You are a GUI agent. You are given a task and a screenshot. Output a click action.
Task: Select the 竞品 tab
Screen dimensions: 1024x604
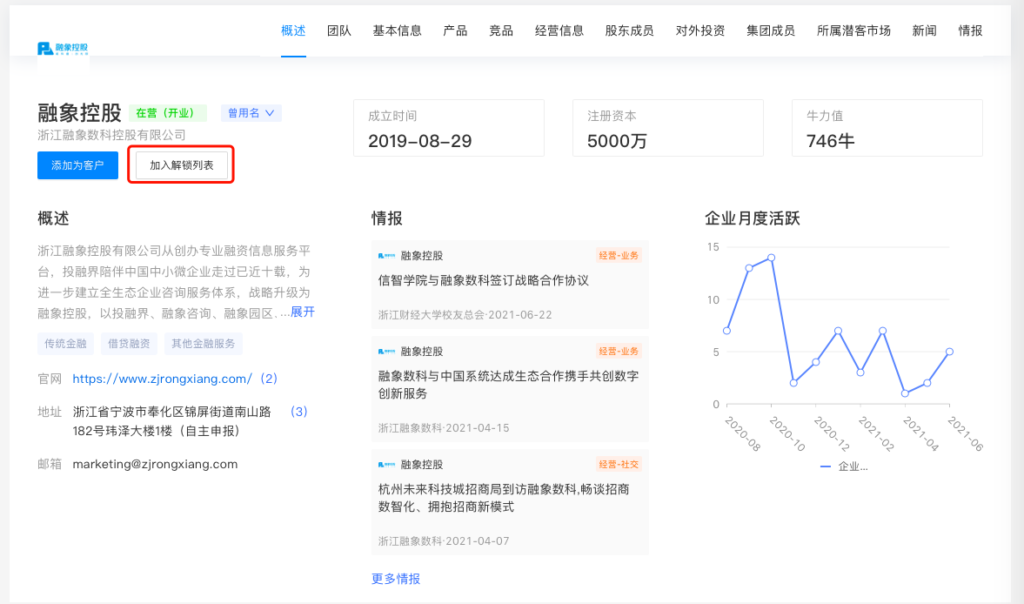click(x=501, y=31)
